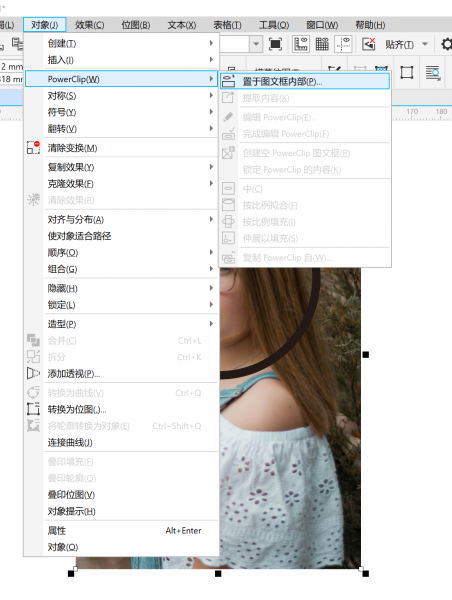This screenshot has width=452, height=600.
Task: Click the square frame icon in property bar
Action: (x=406, y=72)
